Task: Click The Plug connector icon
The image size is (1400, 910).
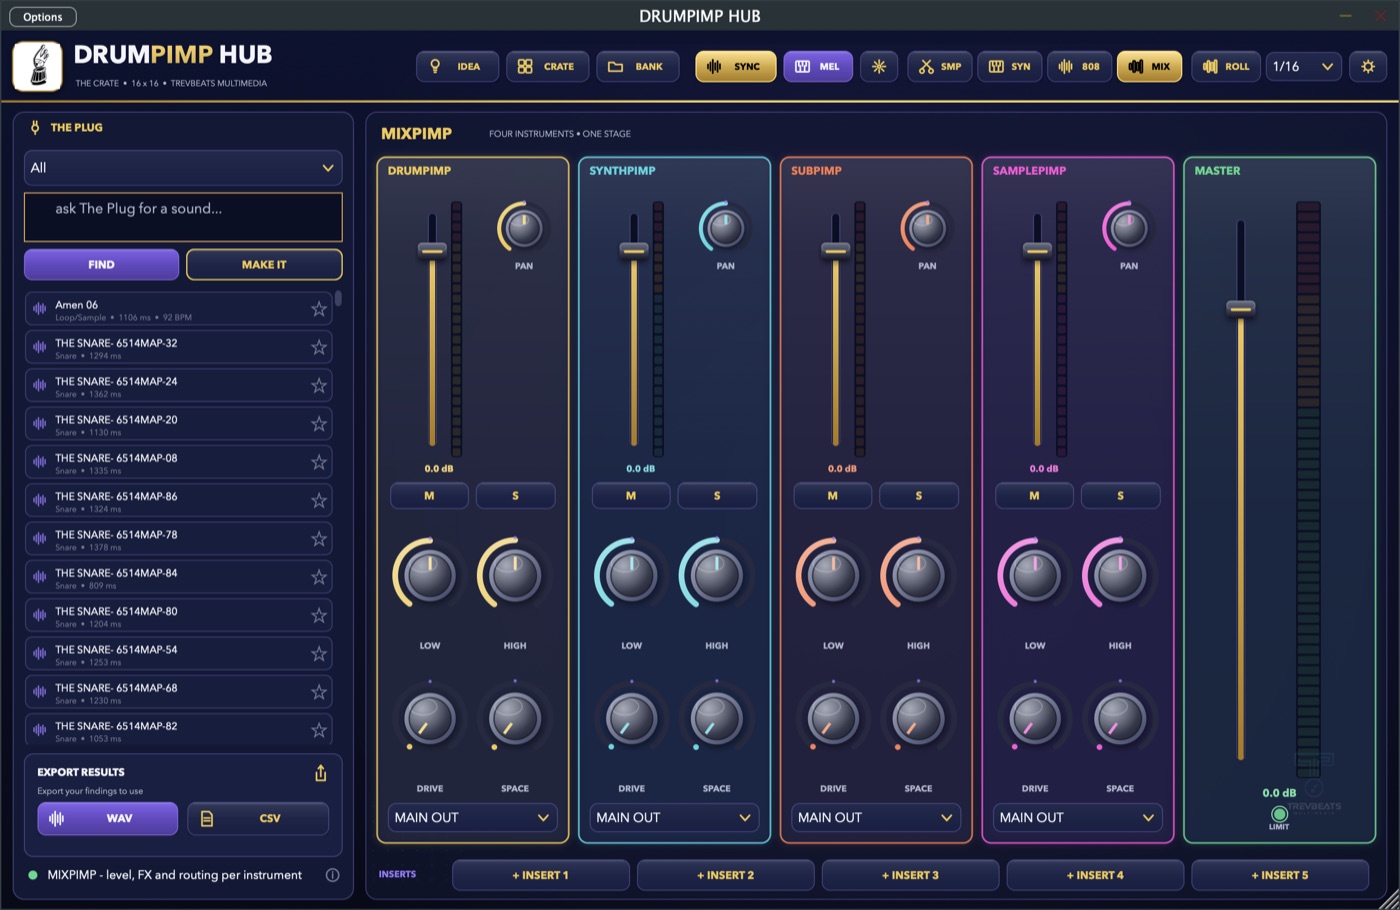Action: pos(35,127)
